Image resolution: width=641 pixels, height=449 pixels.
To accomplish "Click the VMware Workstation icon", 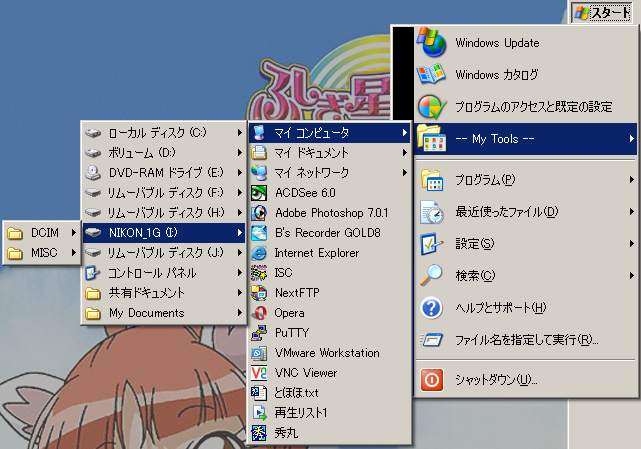I will click(259, 353).
